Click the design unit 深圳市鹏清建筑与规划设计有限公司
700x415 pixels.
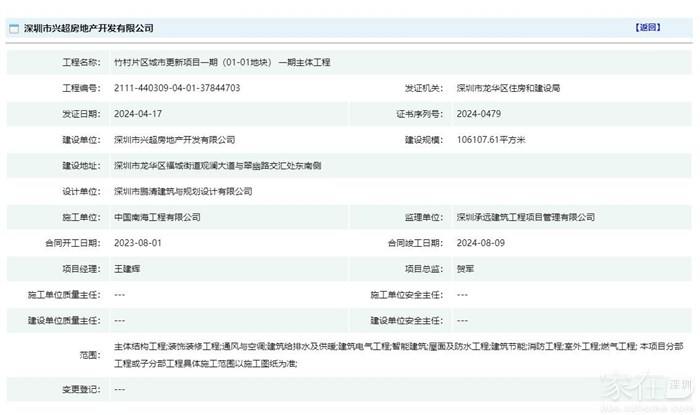point(183,191)
